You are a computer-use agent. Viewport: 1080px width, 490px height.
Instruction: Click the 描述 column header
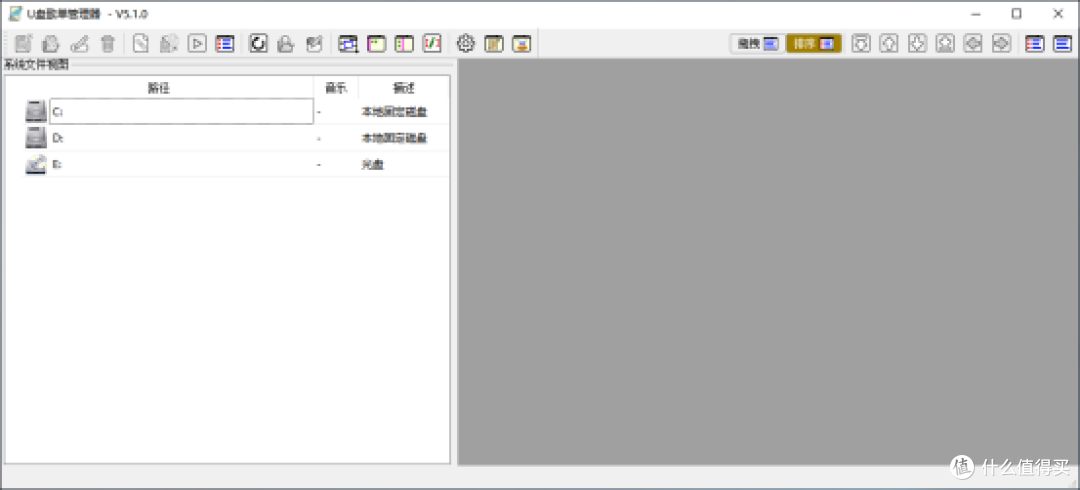(404, 88)
